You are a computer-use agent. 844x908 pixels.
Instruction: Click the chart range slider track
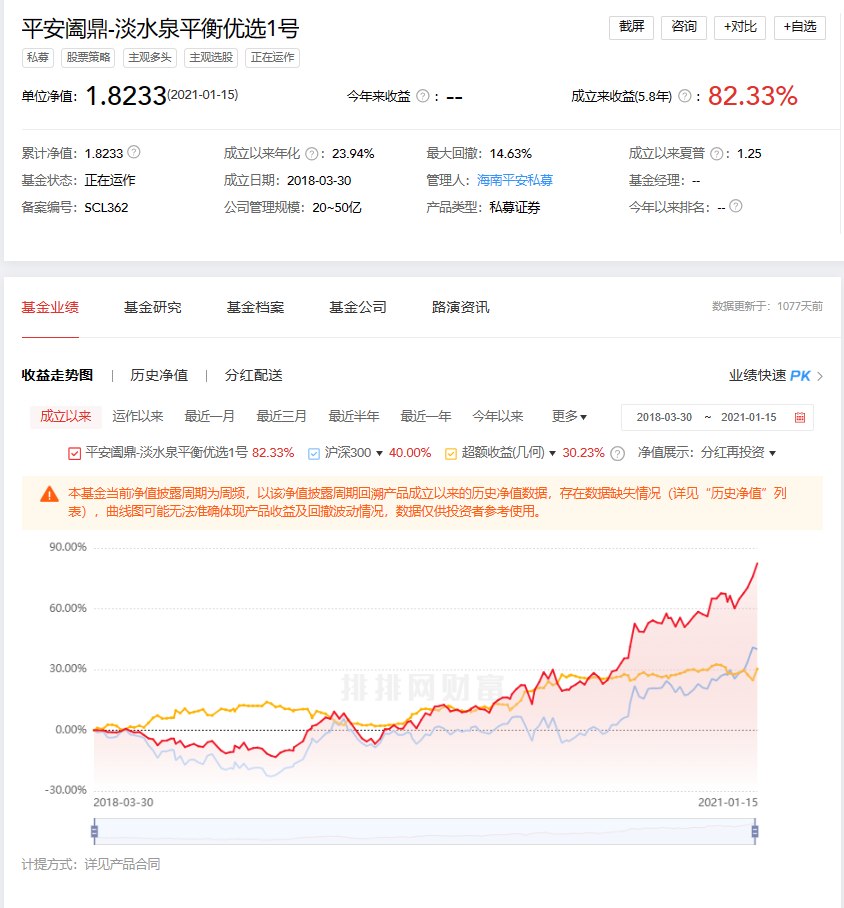(x=425, y=832)
